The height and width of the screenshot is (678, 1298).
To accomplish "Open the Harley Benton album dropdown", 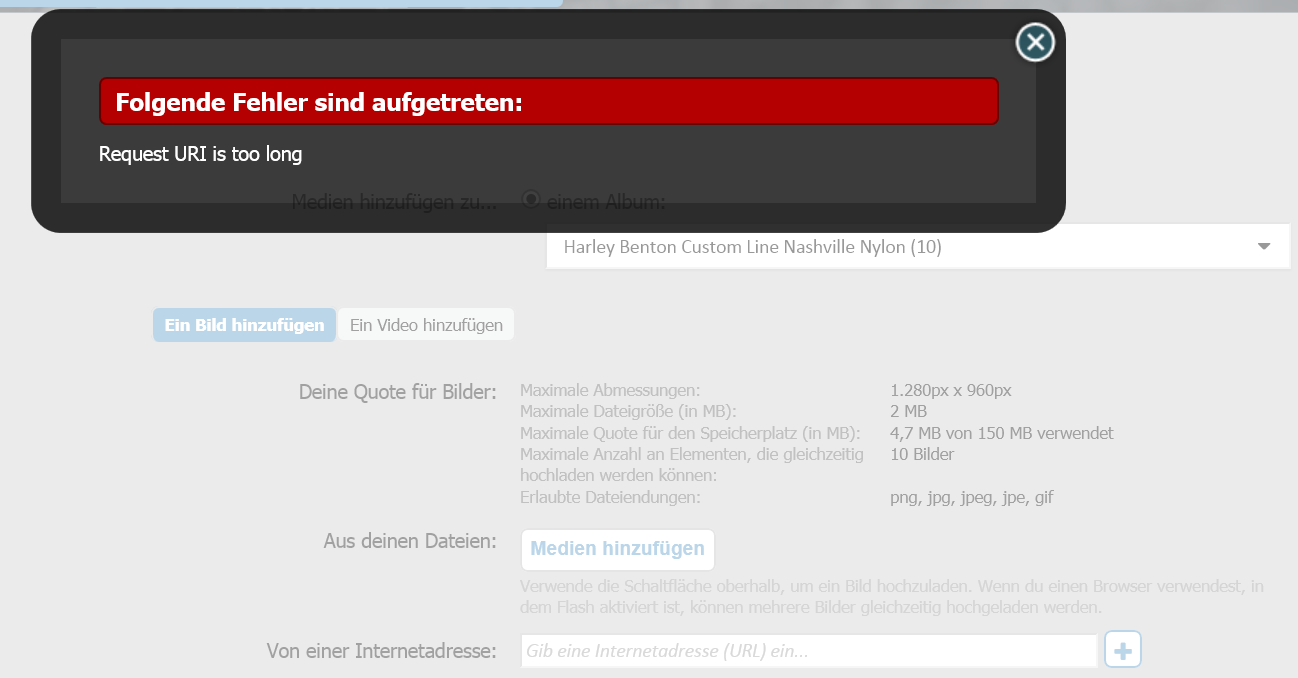I will pyautogui.click(x=918, y=246).
